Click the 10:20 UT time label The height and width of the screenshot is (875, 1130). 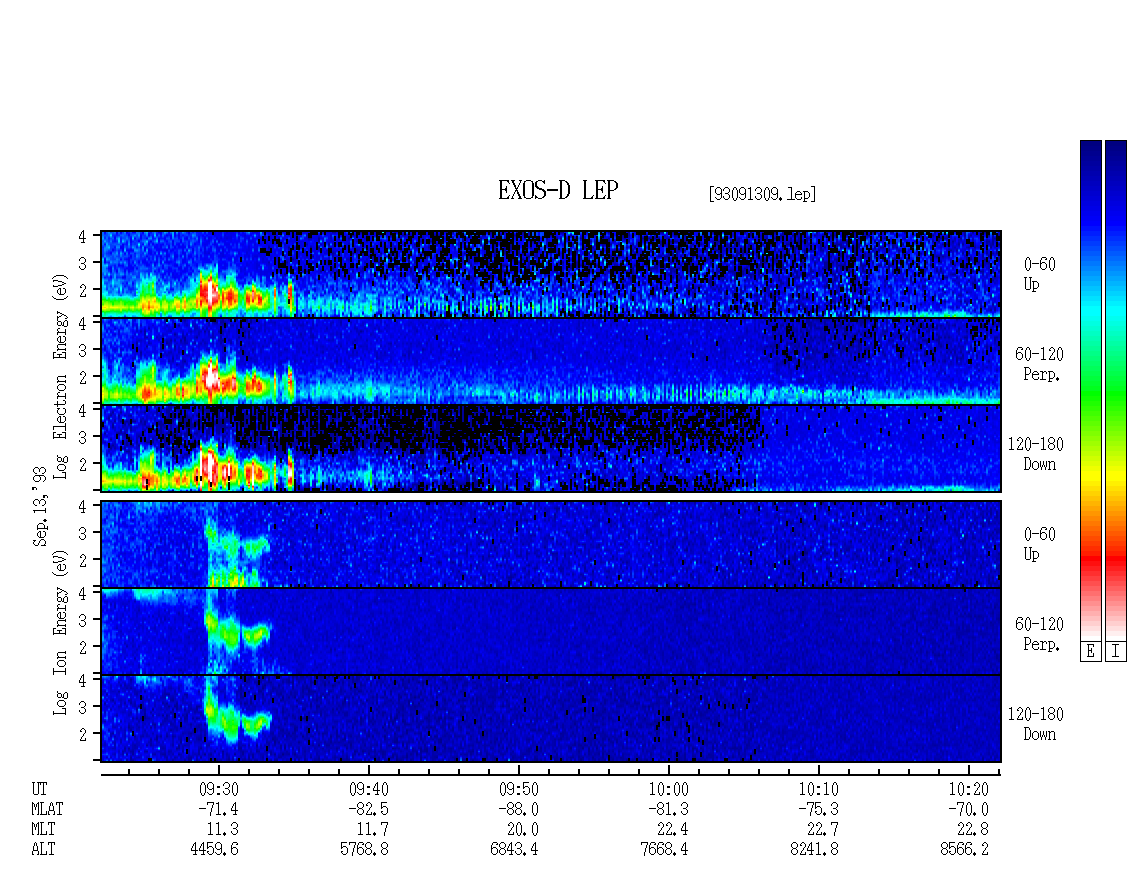(968, 789)
